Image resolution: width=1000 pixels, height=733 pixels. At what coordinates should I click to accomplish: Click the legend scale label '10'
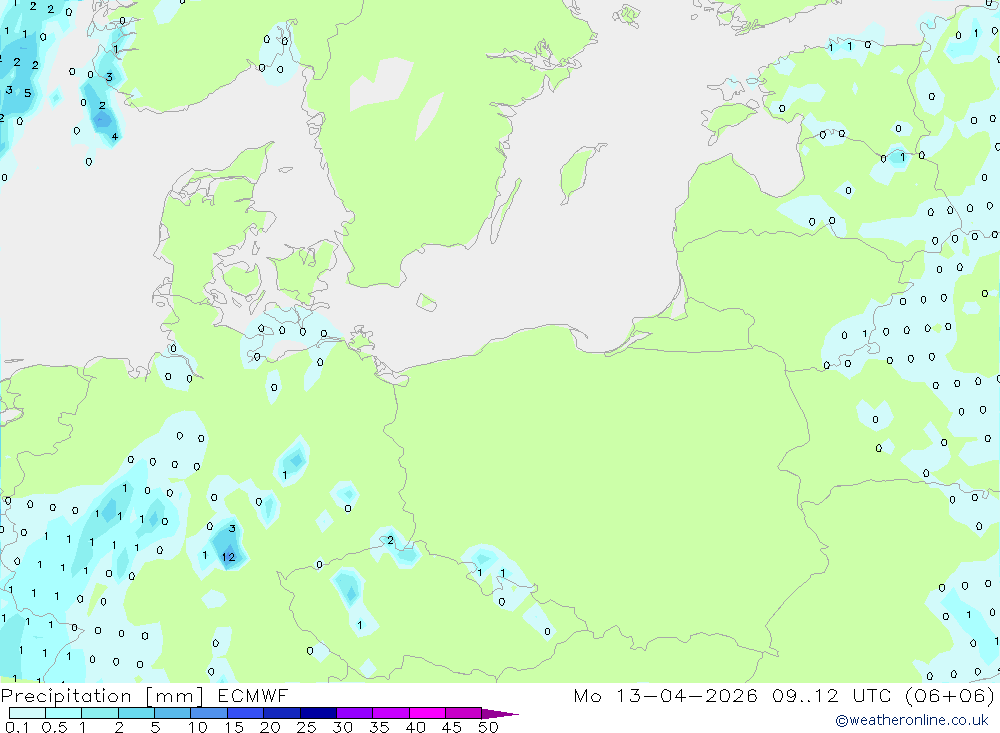click(x=198, y=727)
